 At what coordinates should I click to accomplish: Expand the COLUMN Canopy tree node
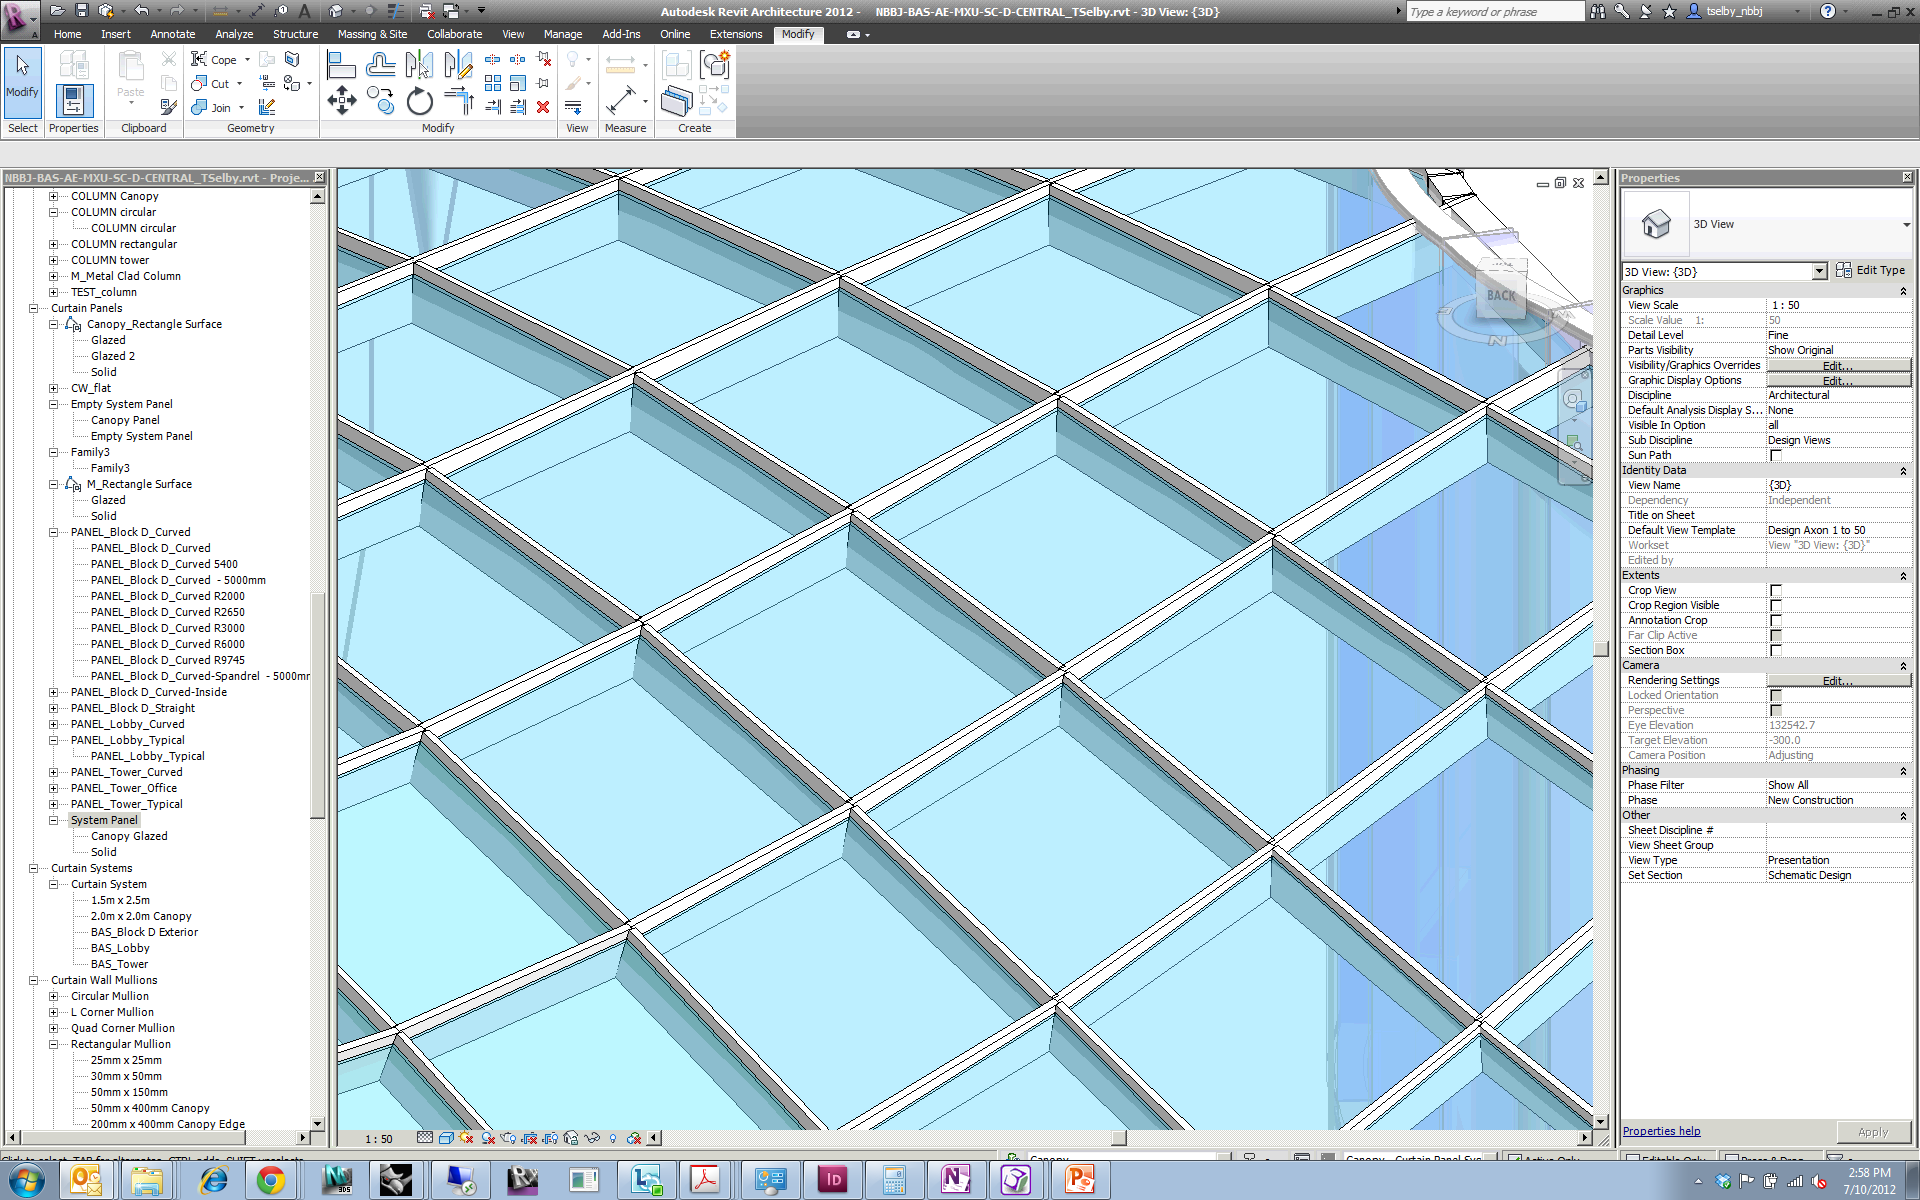54,196
